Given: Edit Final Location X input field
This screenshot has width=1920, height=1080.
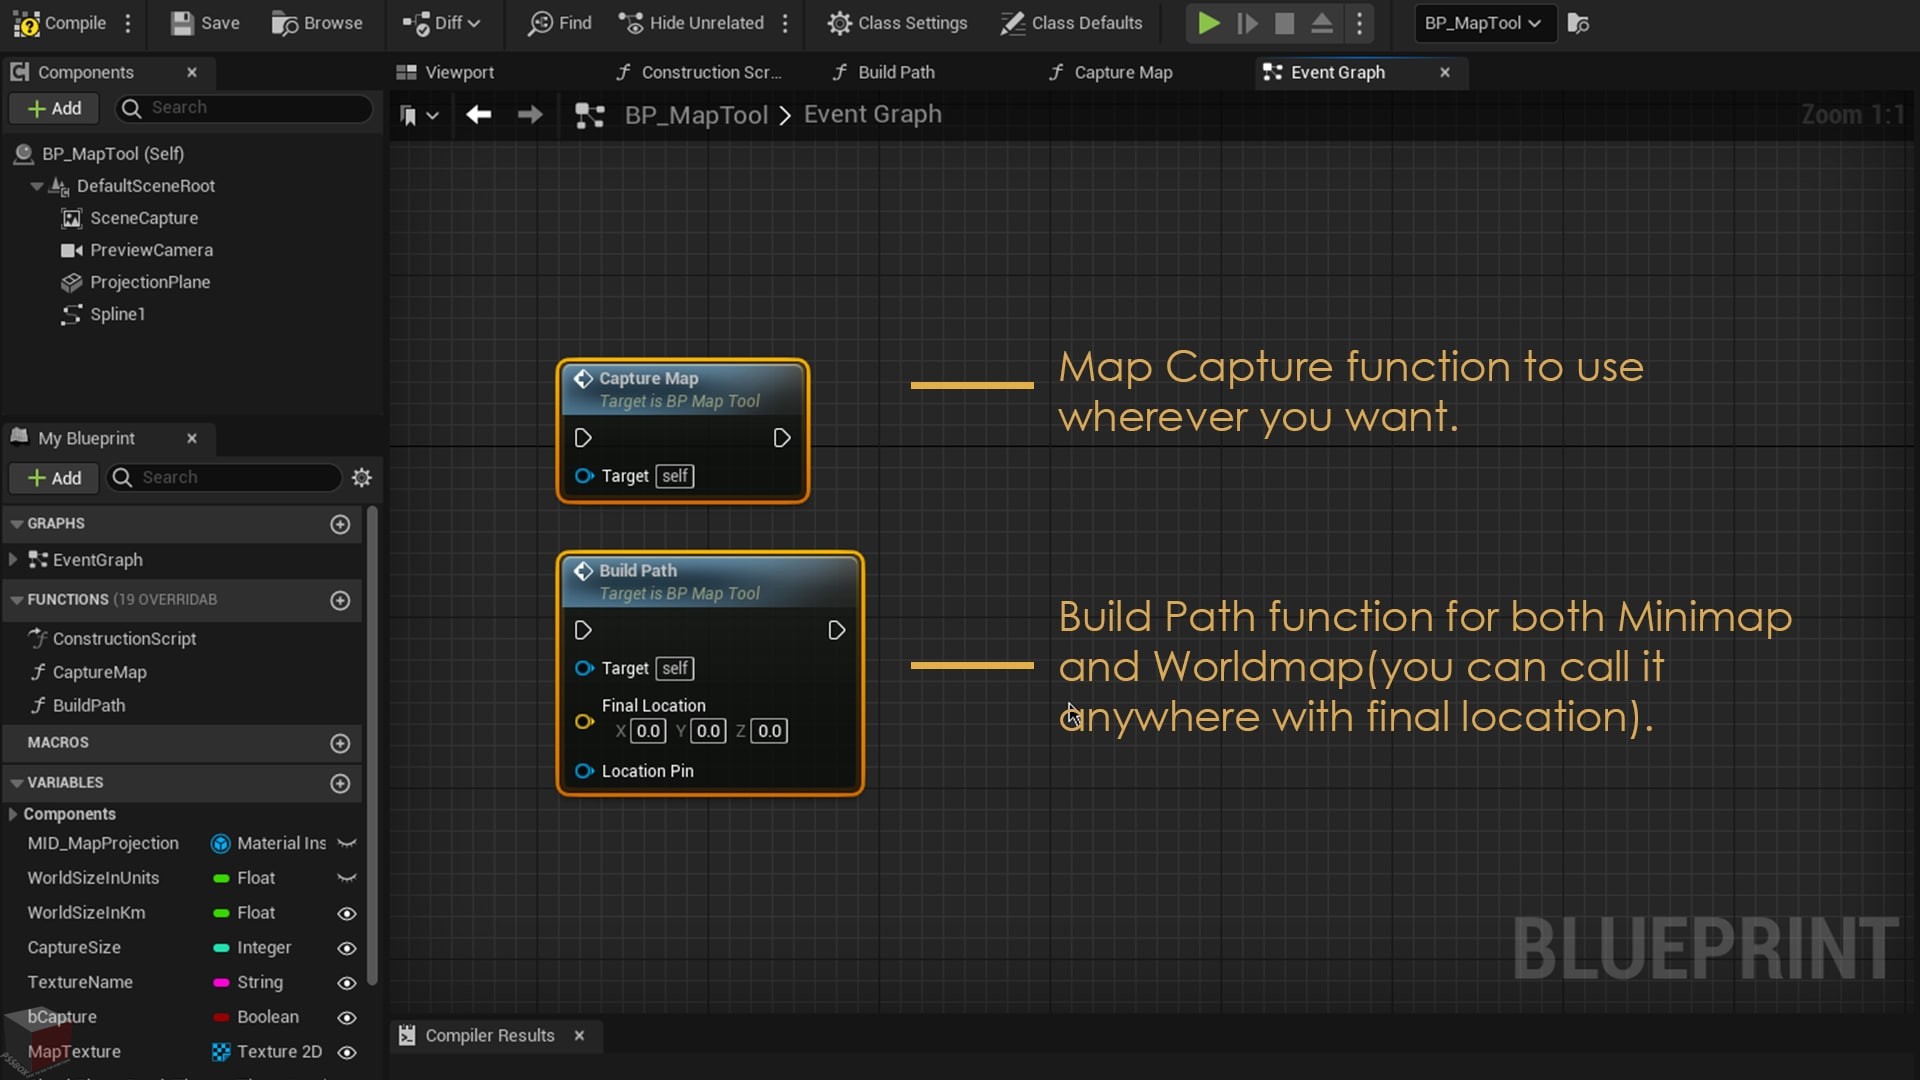Looking at the screenshot, I should [x=647, y=731].
